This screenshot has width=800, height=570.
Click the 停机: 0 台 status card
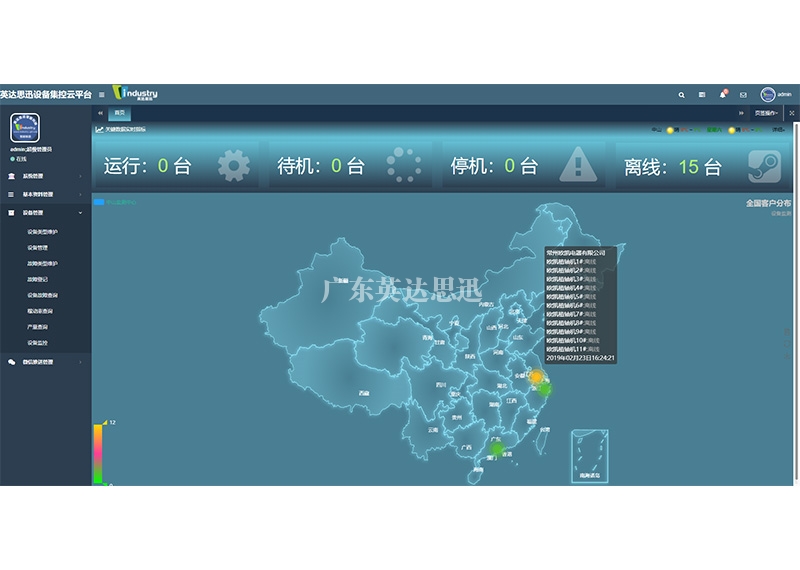[523, 165]
